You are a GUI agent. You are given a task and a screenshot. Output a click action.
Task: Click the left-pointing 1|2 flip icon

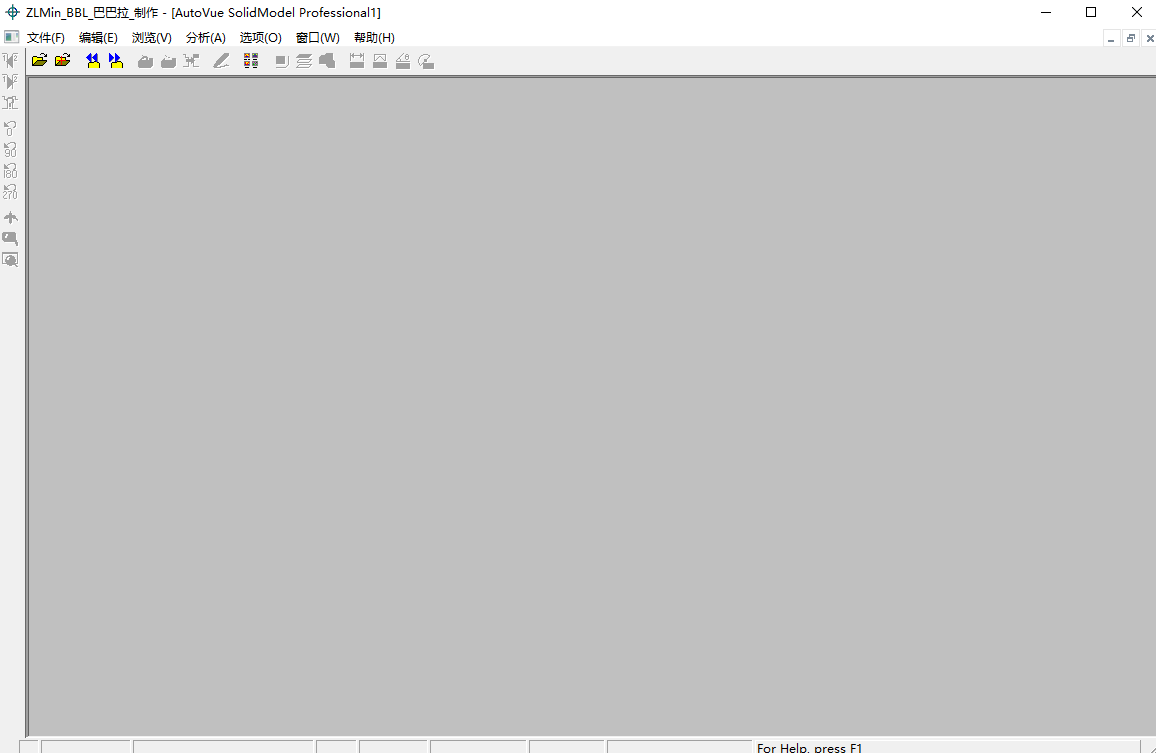pos(10,60)
